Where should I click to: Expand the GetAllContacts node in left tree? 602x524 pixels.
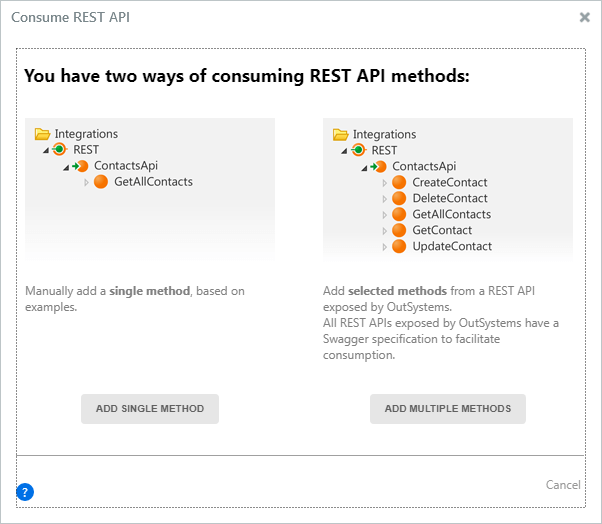[87, 182]
